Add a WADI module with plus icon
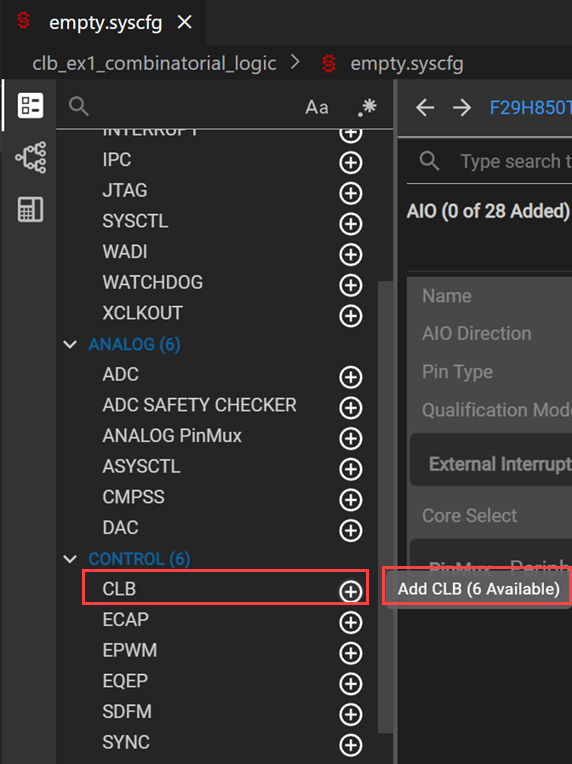The height and width of the screenshot is (764, 572). pos(350,255)
